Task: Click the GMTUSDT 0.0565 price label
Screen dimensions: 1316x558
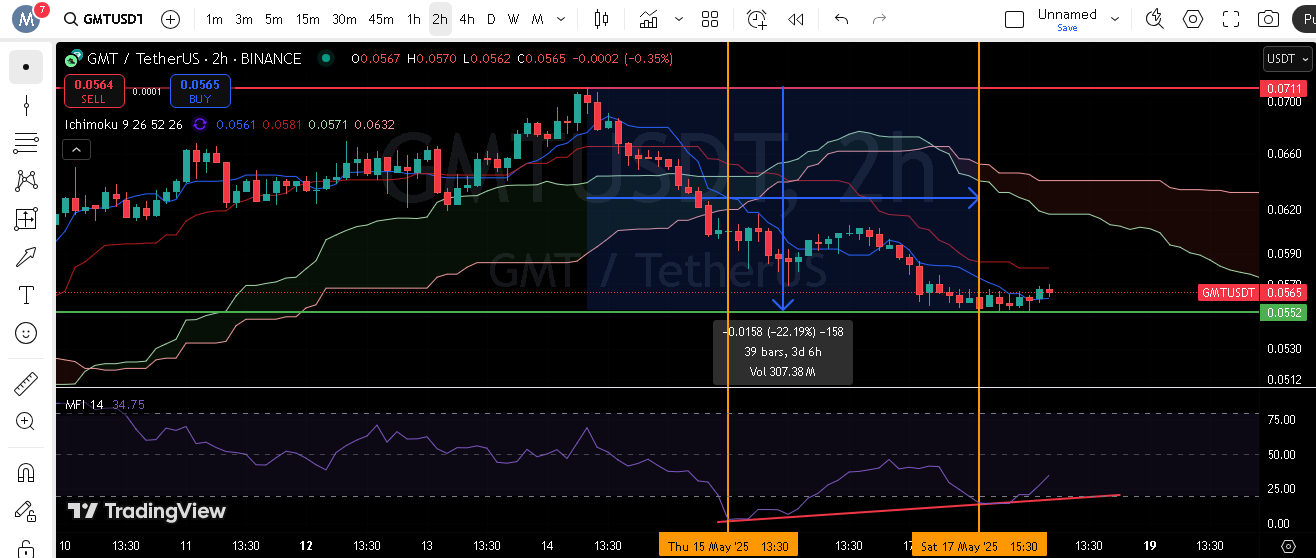Action: pyautogui.click(x=1251, y=293)
